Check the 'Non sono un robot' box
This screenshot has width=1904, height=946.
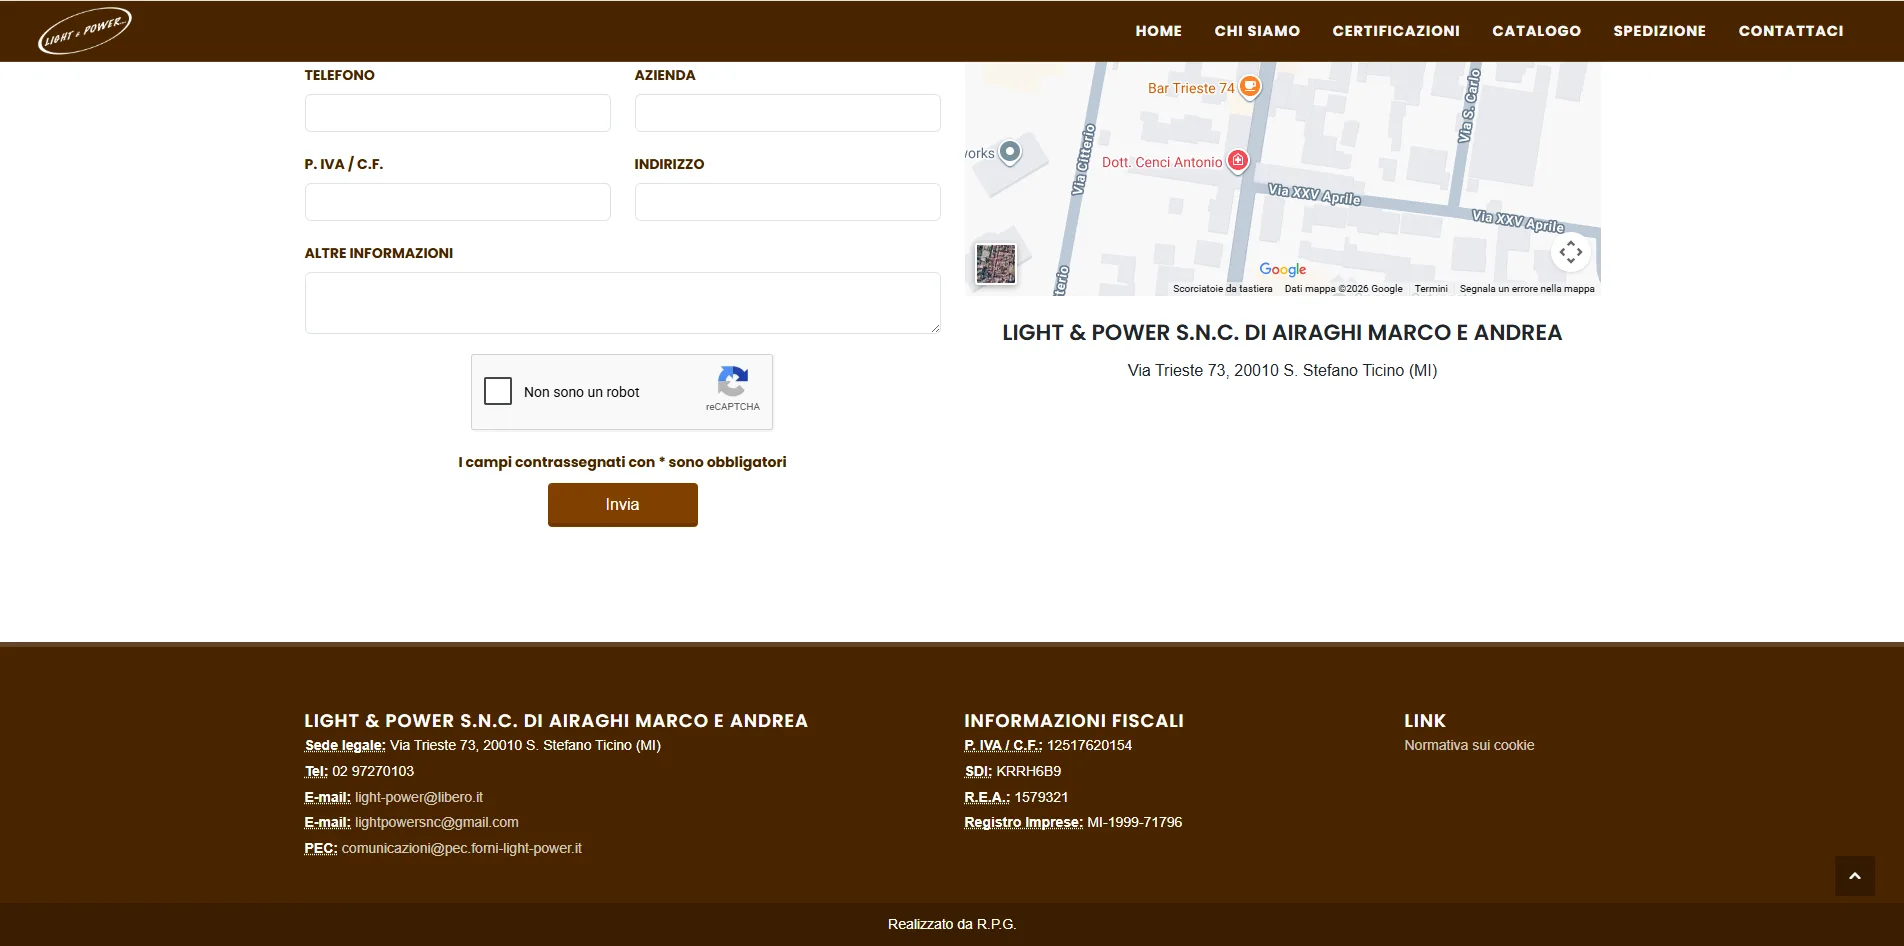click(498, 391)
